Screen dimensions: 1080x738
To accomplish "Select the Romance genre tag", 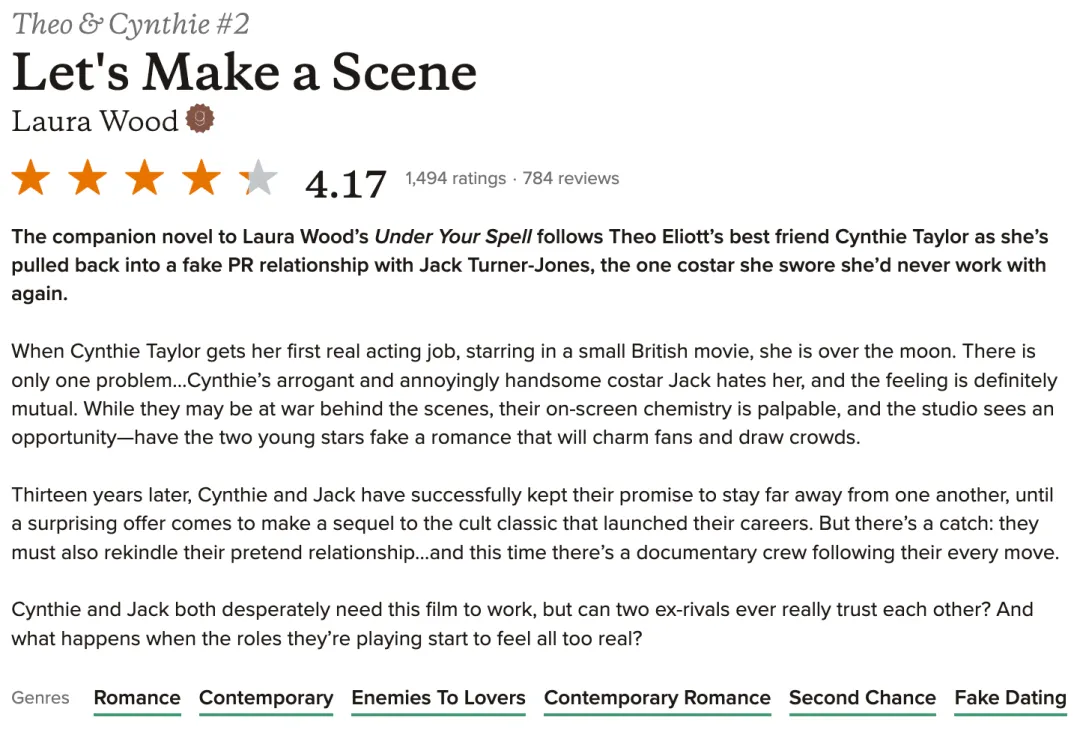I will click(x=137, y=698).
